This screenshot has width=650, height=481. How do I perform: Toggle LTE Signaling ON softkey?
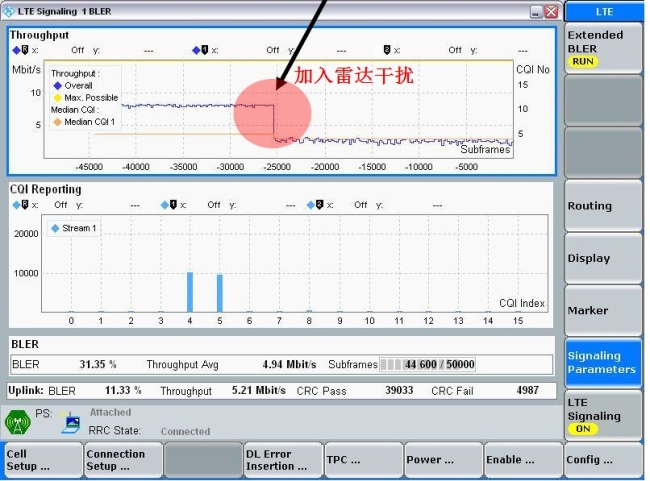click(604, 415)
